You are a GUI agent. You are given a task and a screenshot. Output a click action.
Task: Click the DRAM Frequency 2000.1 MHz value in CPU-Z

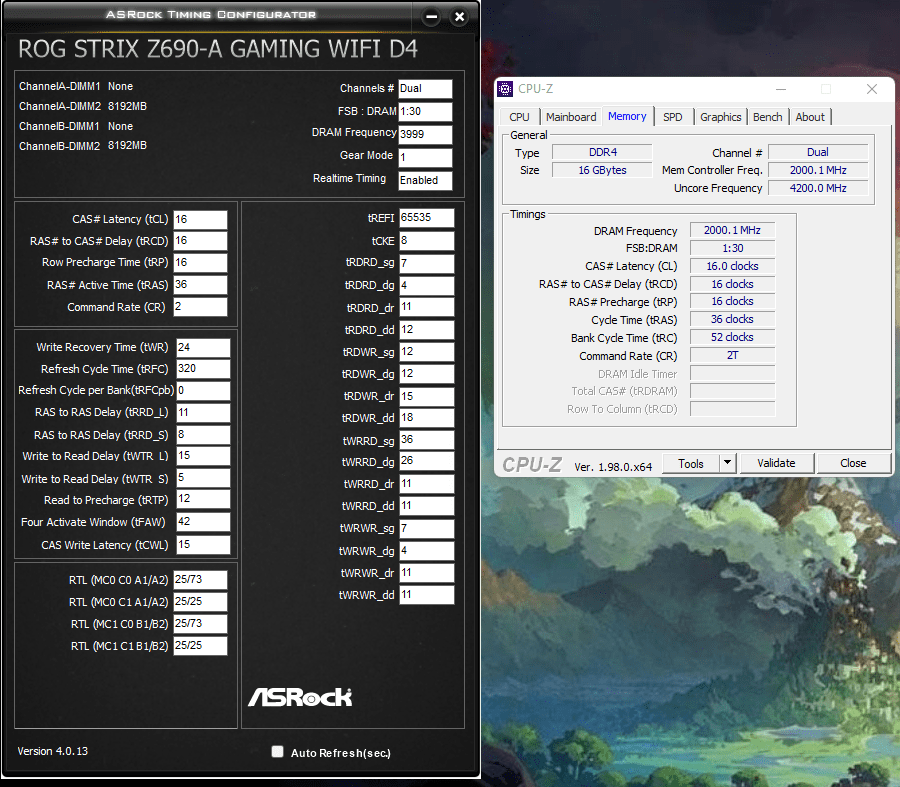point(732,230)
